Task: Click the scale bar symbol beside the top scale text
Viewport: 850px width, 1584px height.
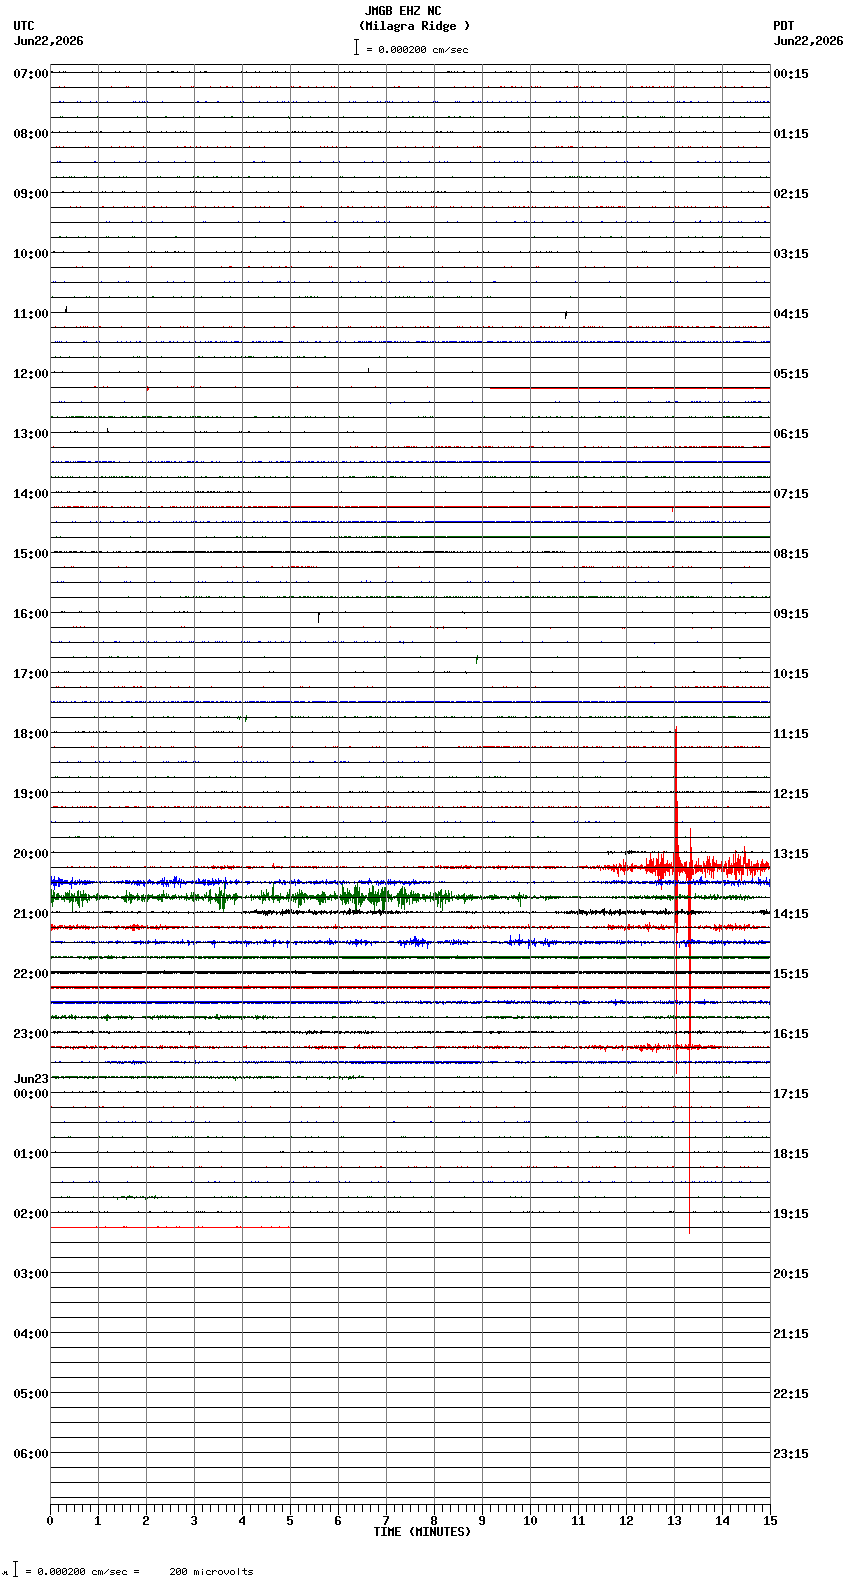Action: (x=356, y=47)
